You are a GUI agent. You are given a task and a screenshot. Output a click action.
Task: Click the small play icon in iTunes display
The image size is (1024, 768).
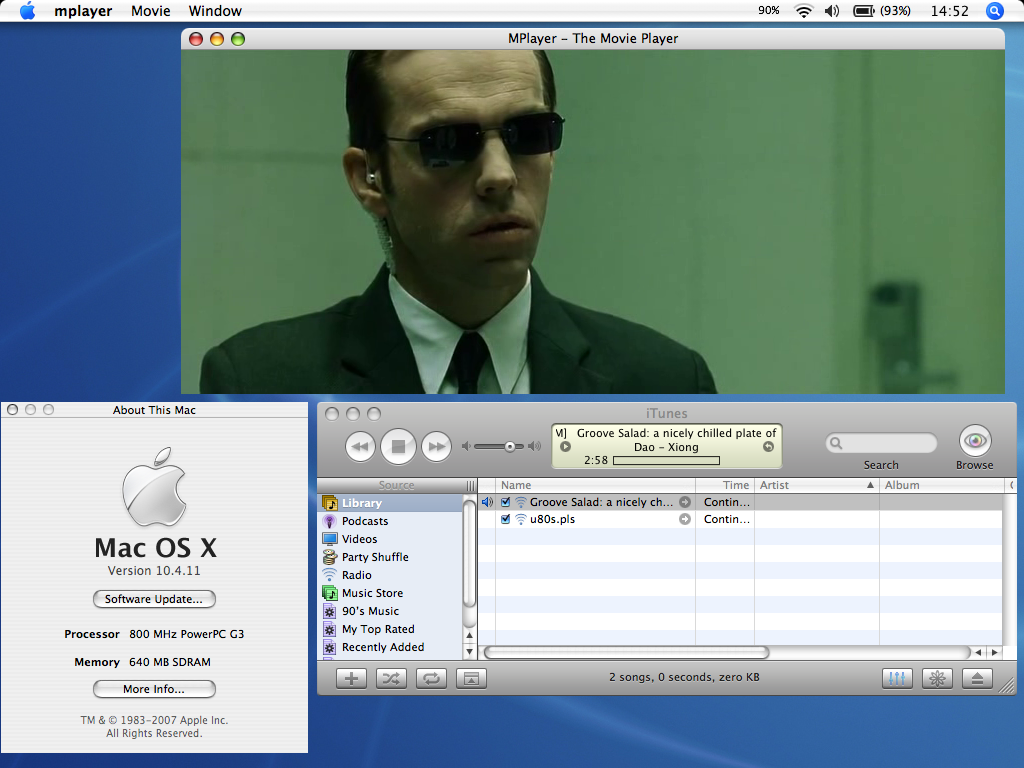(x=566, y=447)
